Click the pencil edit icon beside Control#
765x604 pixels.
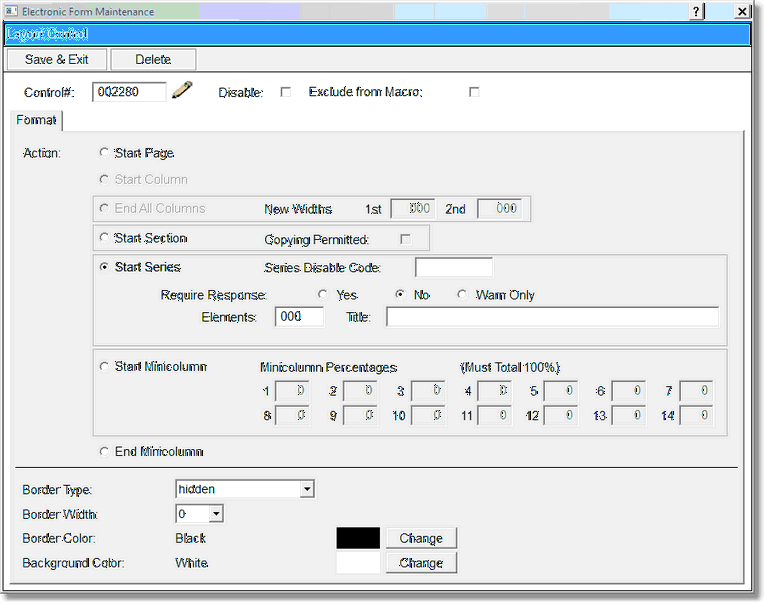[x=182, y=90]
